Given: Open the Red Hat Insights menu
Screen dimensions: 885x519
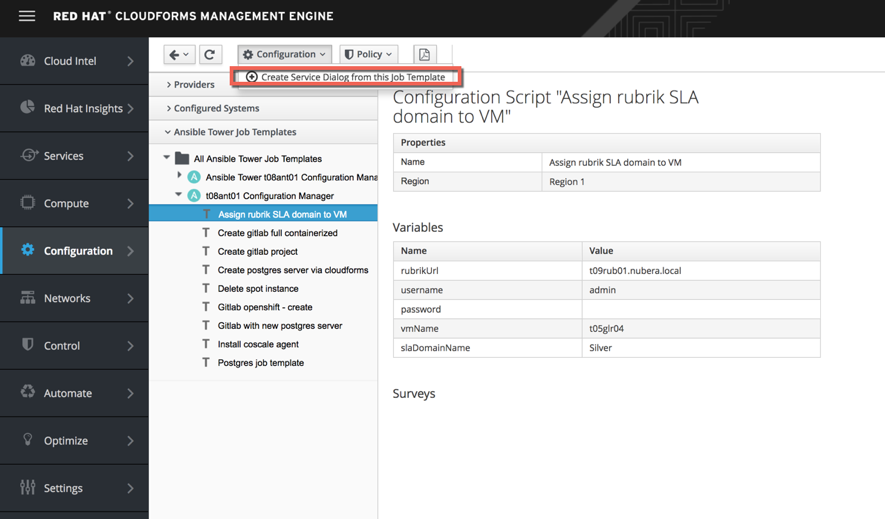Looking at the screenshot, I should [x=74, y=108].
